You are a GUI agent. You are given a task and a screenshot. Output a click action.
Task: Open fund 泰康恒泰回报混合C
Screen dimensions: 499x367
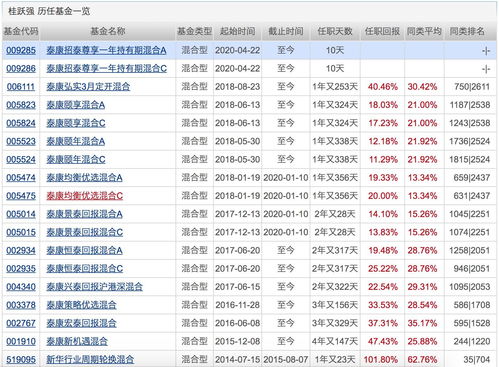85,269
